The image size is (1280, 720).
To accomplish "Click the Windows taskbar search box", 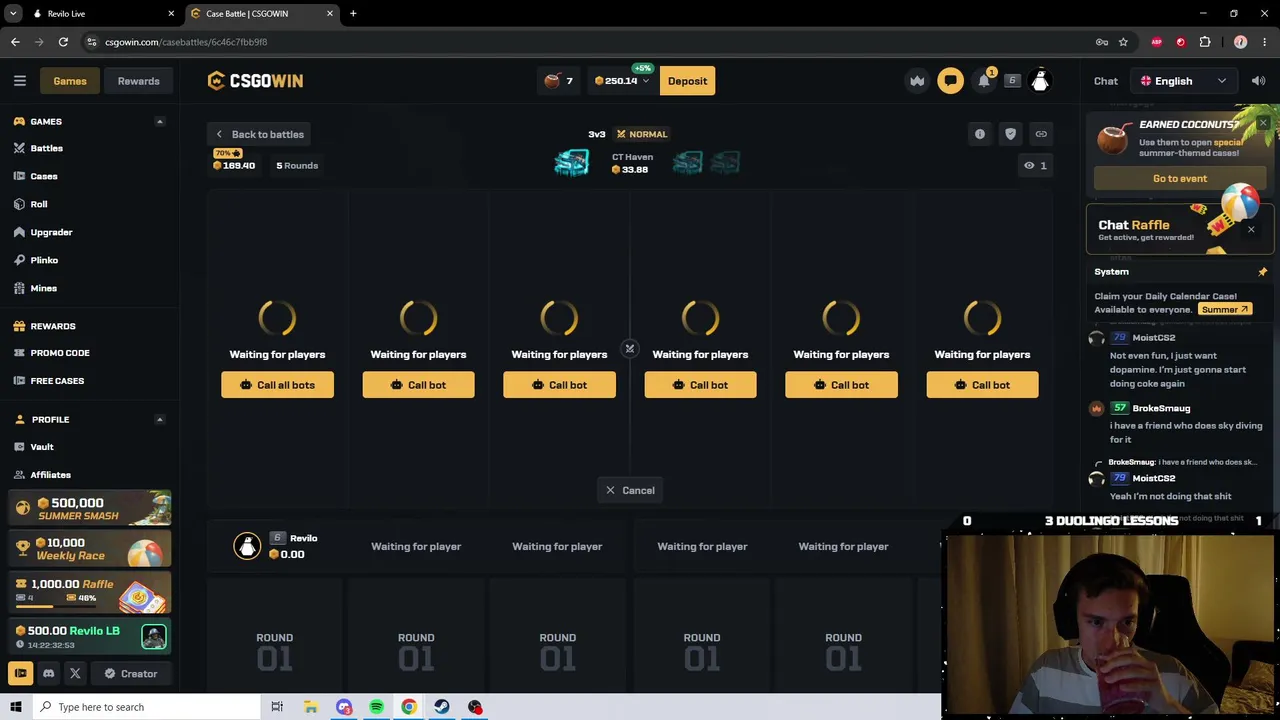I will click(x=145, y=707).
